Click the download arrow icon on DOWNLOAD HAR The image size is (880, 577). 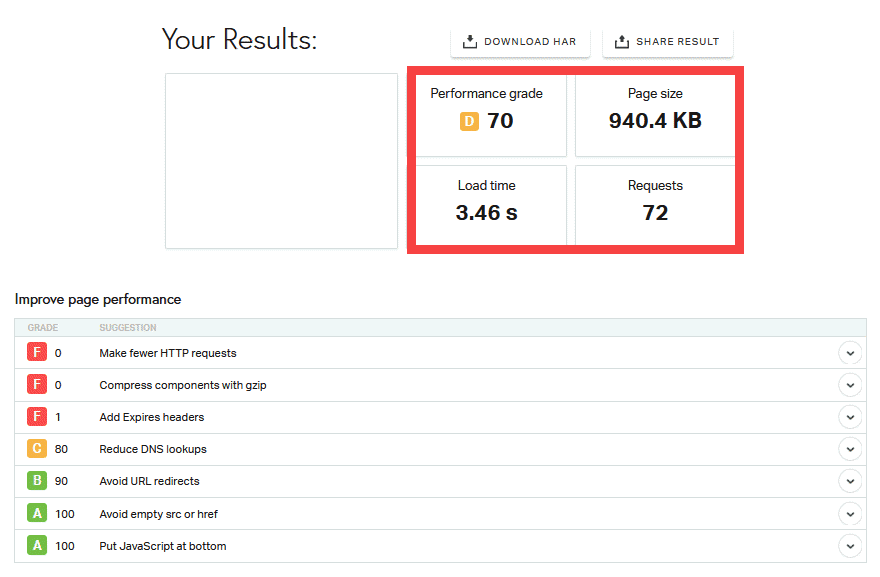468,42
